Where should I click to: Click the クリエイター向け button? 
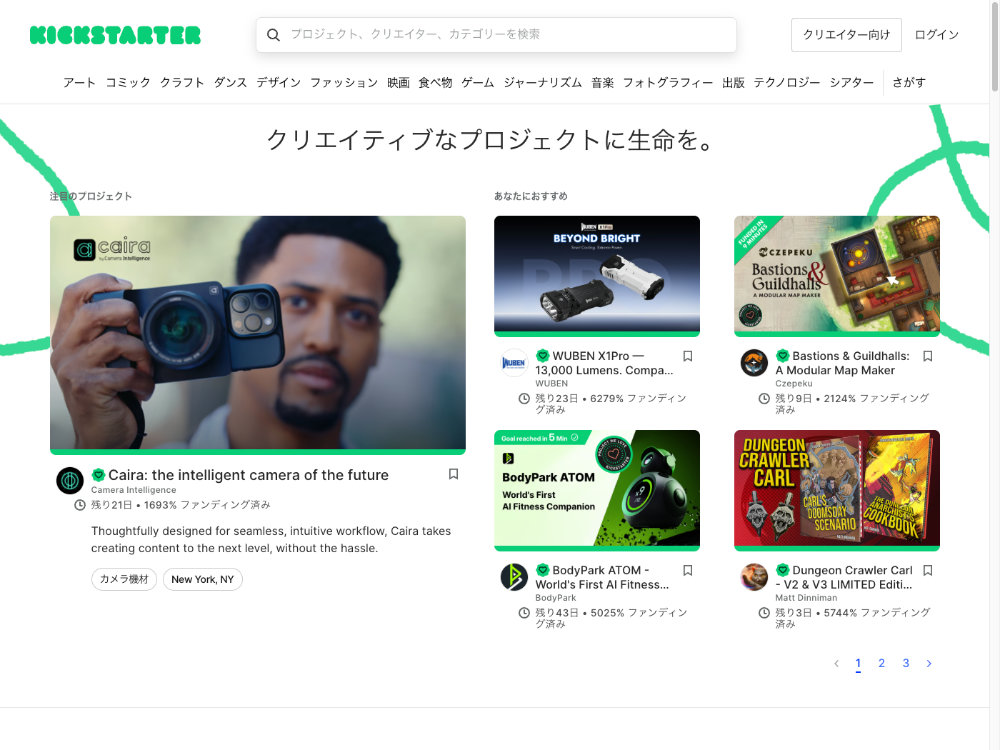pos(846,35)
